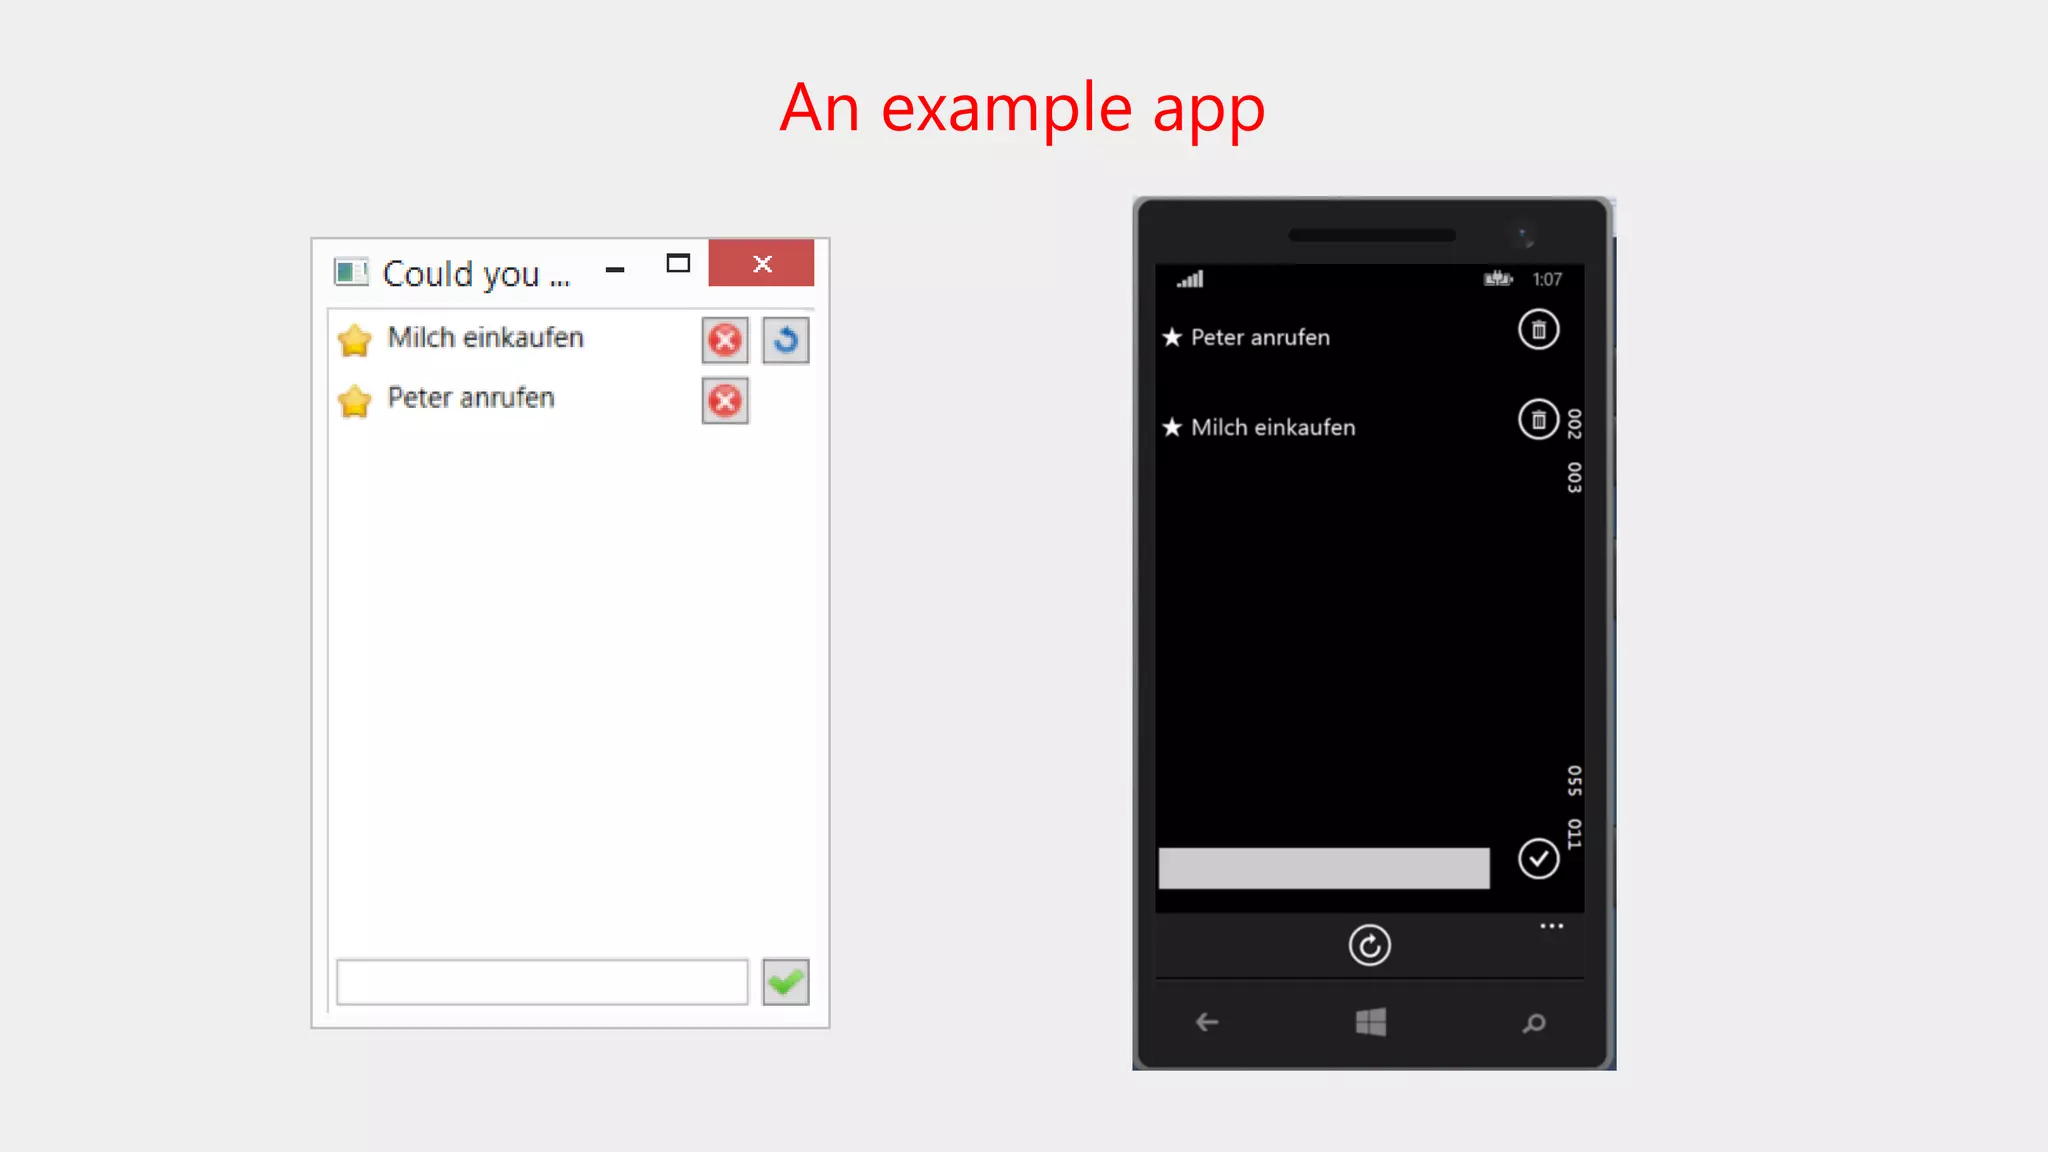Delete Peter anrufen with the red X button
The image size is (2048, 1152).
click(725, 401)
